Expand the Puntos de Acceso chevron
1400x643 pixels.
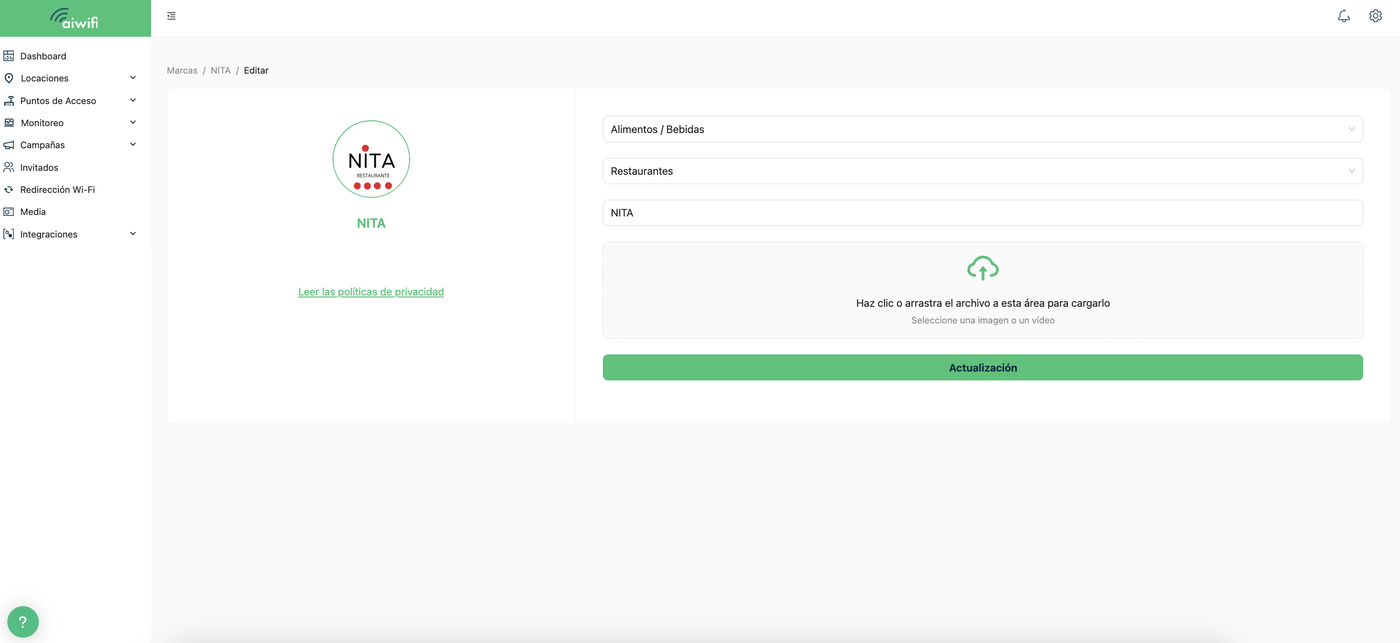(x=133, y=100)
